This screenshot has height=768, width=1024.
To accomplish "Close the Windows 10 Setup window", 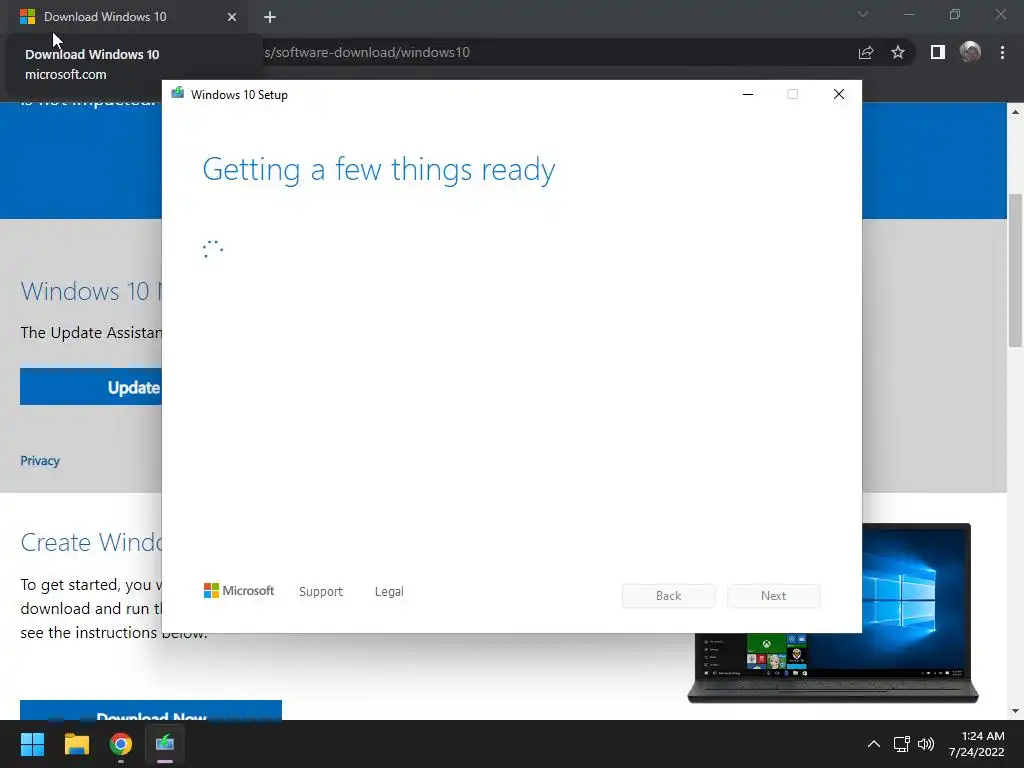I will tap(839, 95).
